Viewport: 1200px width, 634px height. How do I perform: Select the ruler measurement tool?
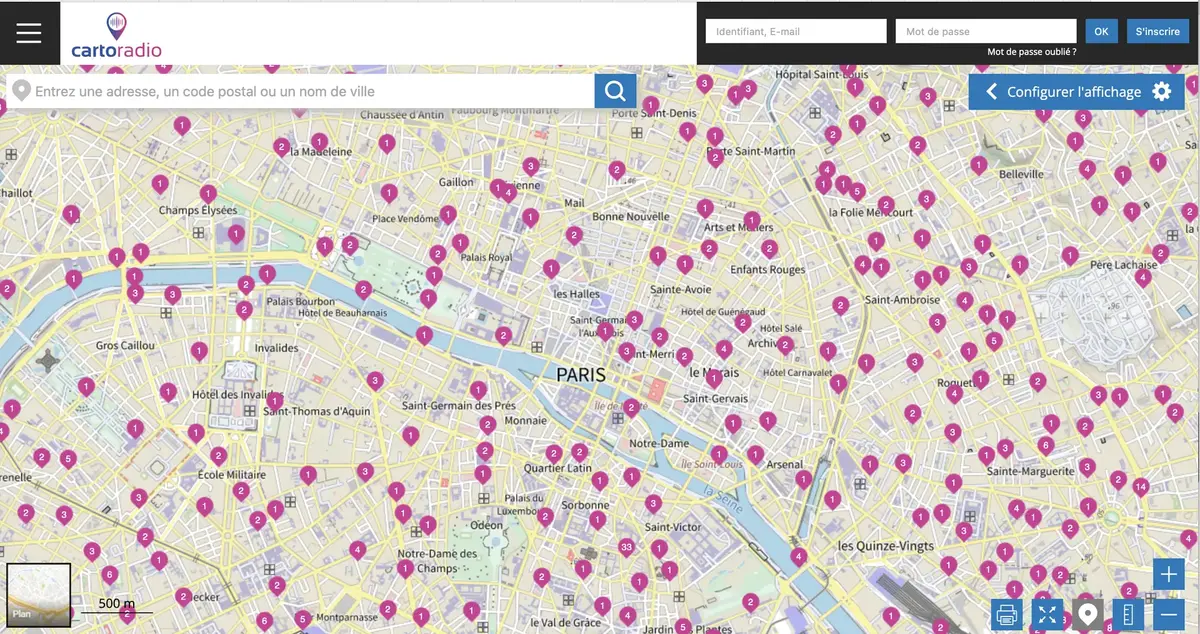click(1128, 614)
